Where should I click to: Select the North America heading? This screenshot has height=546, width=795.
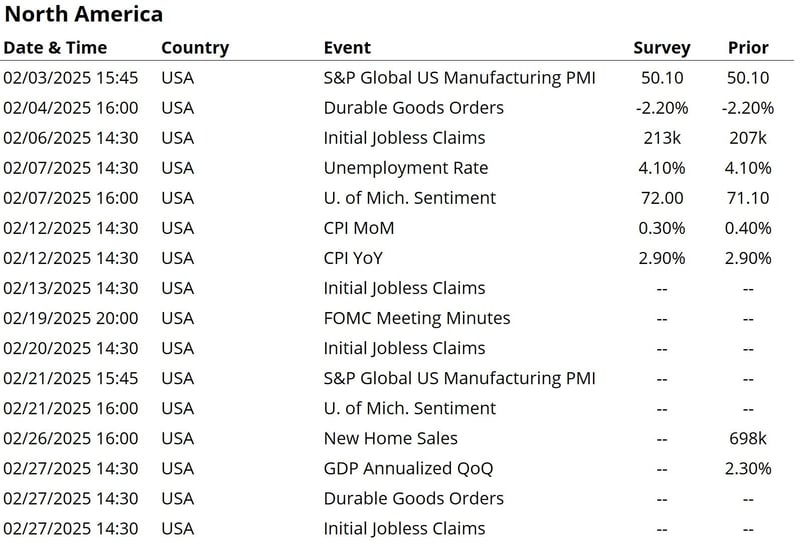pyautogui.click(x=84, y=14)
